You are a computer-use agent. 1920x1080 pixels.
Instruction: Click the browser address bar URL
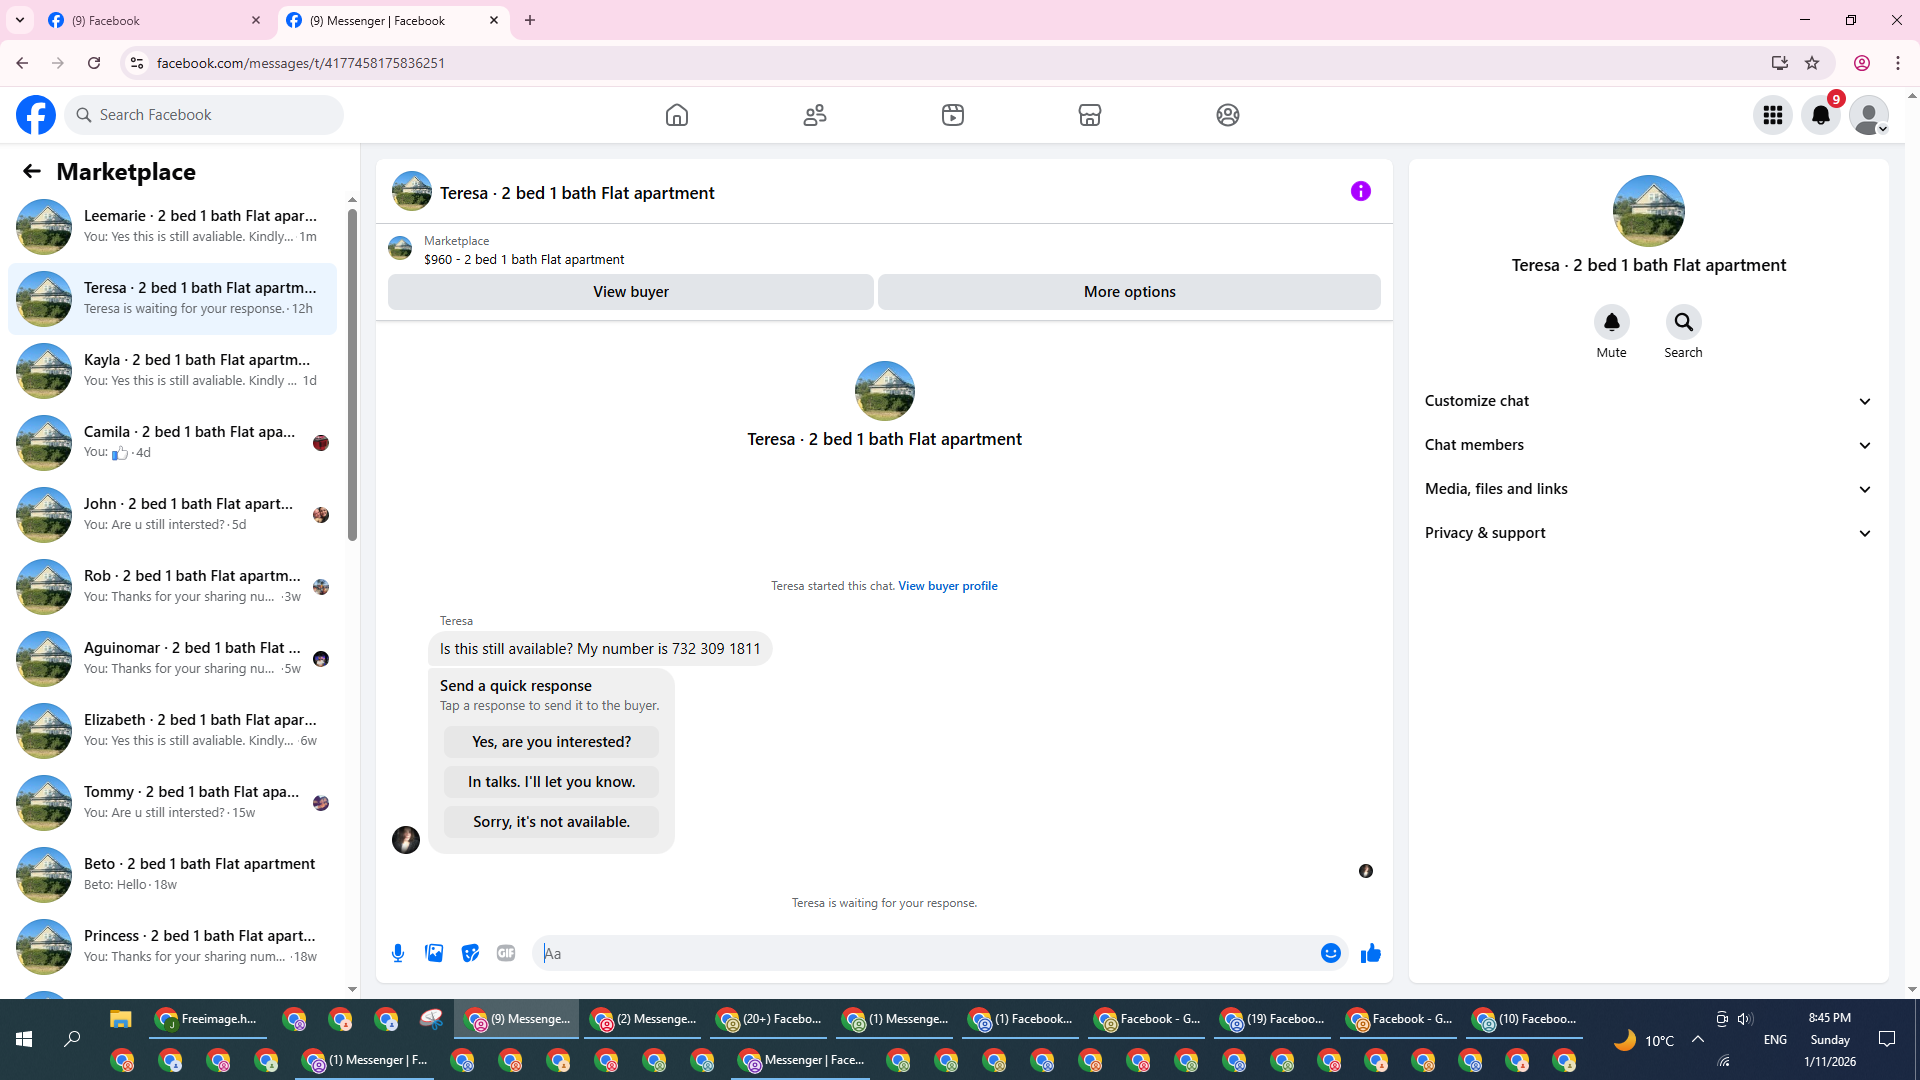[x=301, y=63]
